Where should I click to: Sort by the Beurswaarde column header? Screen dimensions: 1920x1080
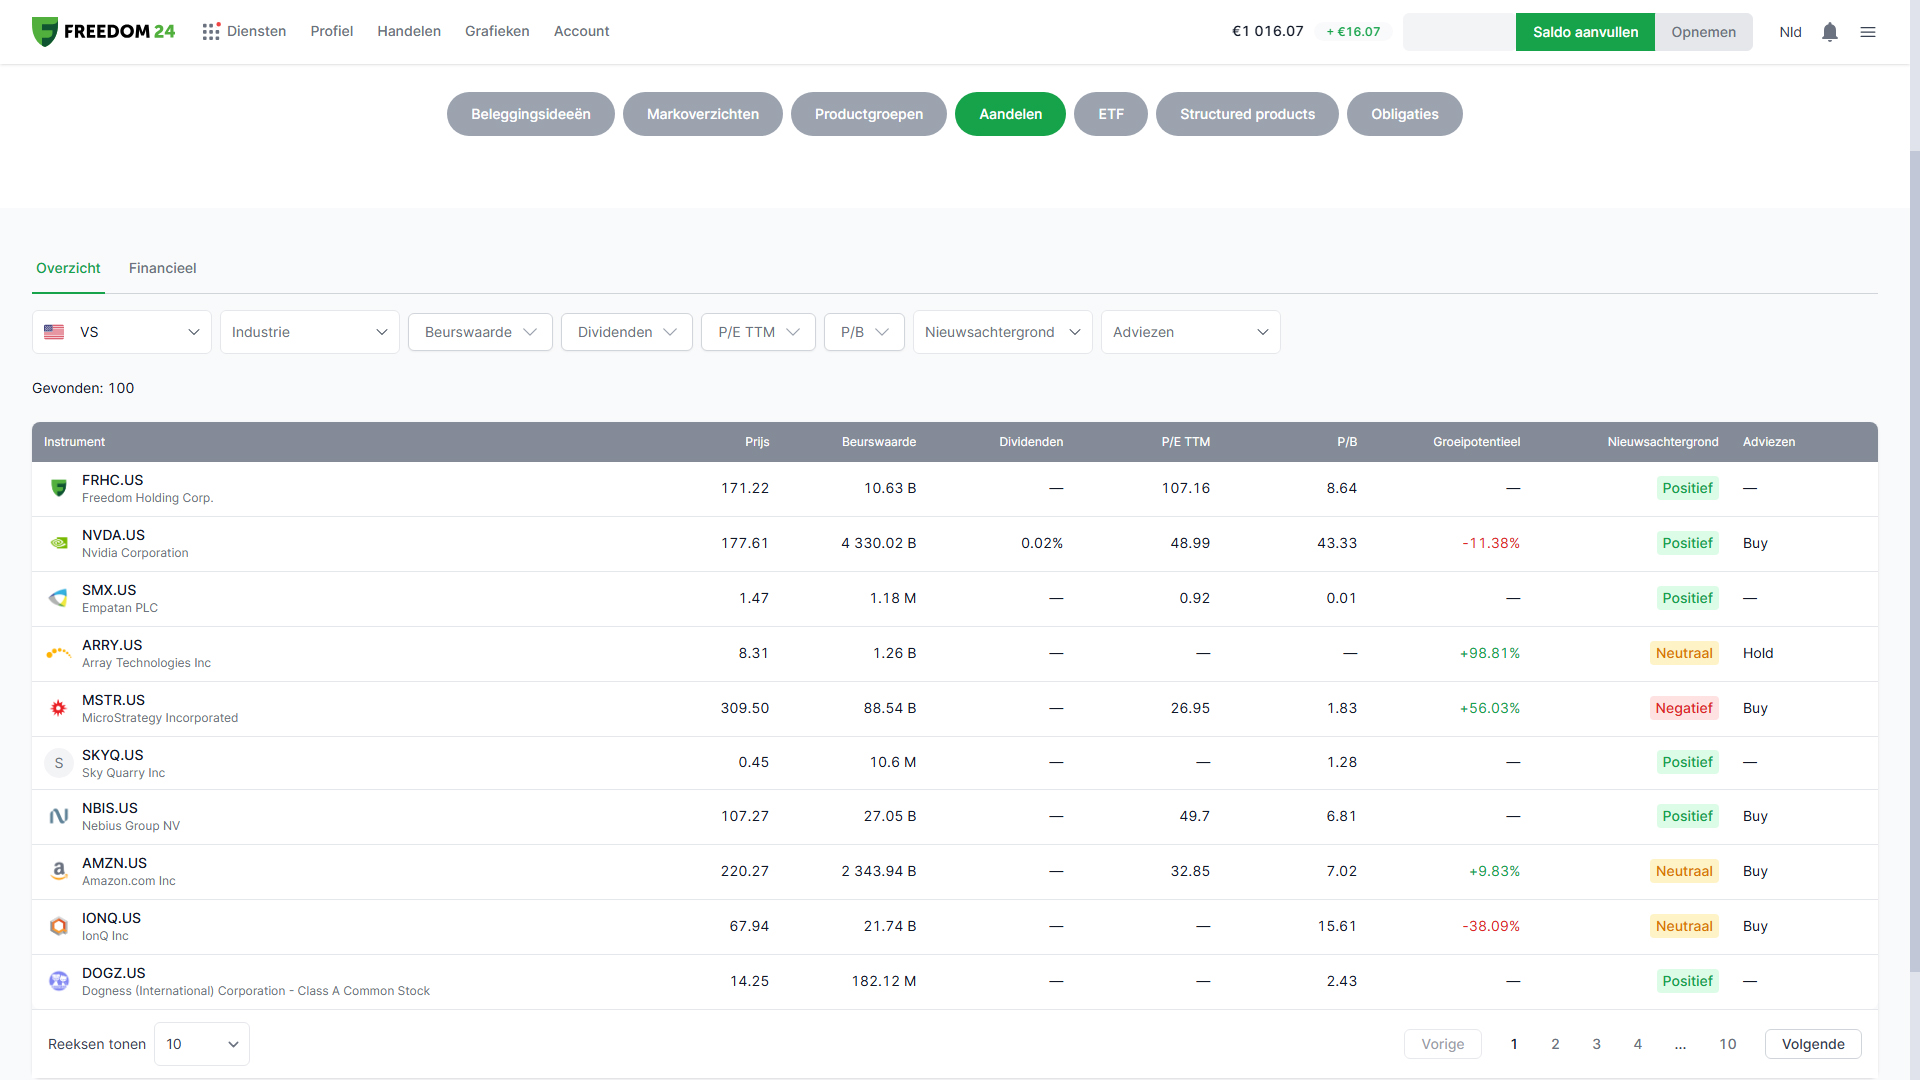click(878, 442)
